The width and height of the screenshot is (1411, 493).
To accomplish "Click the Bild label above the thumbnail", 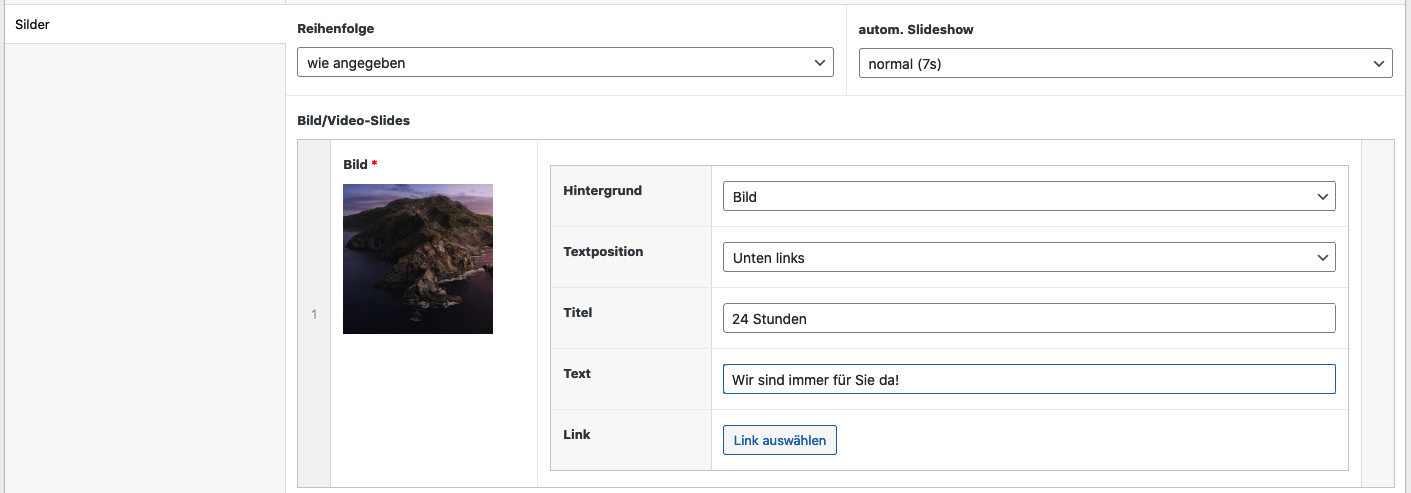I will (355, 165).
